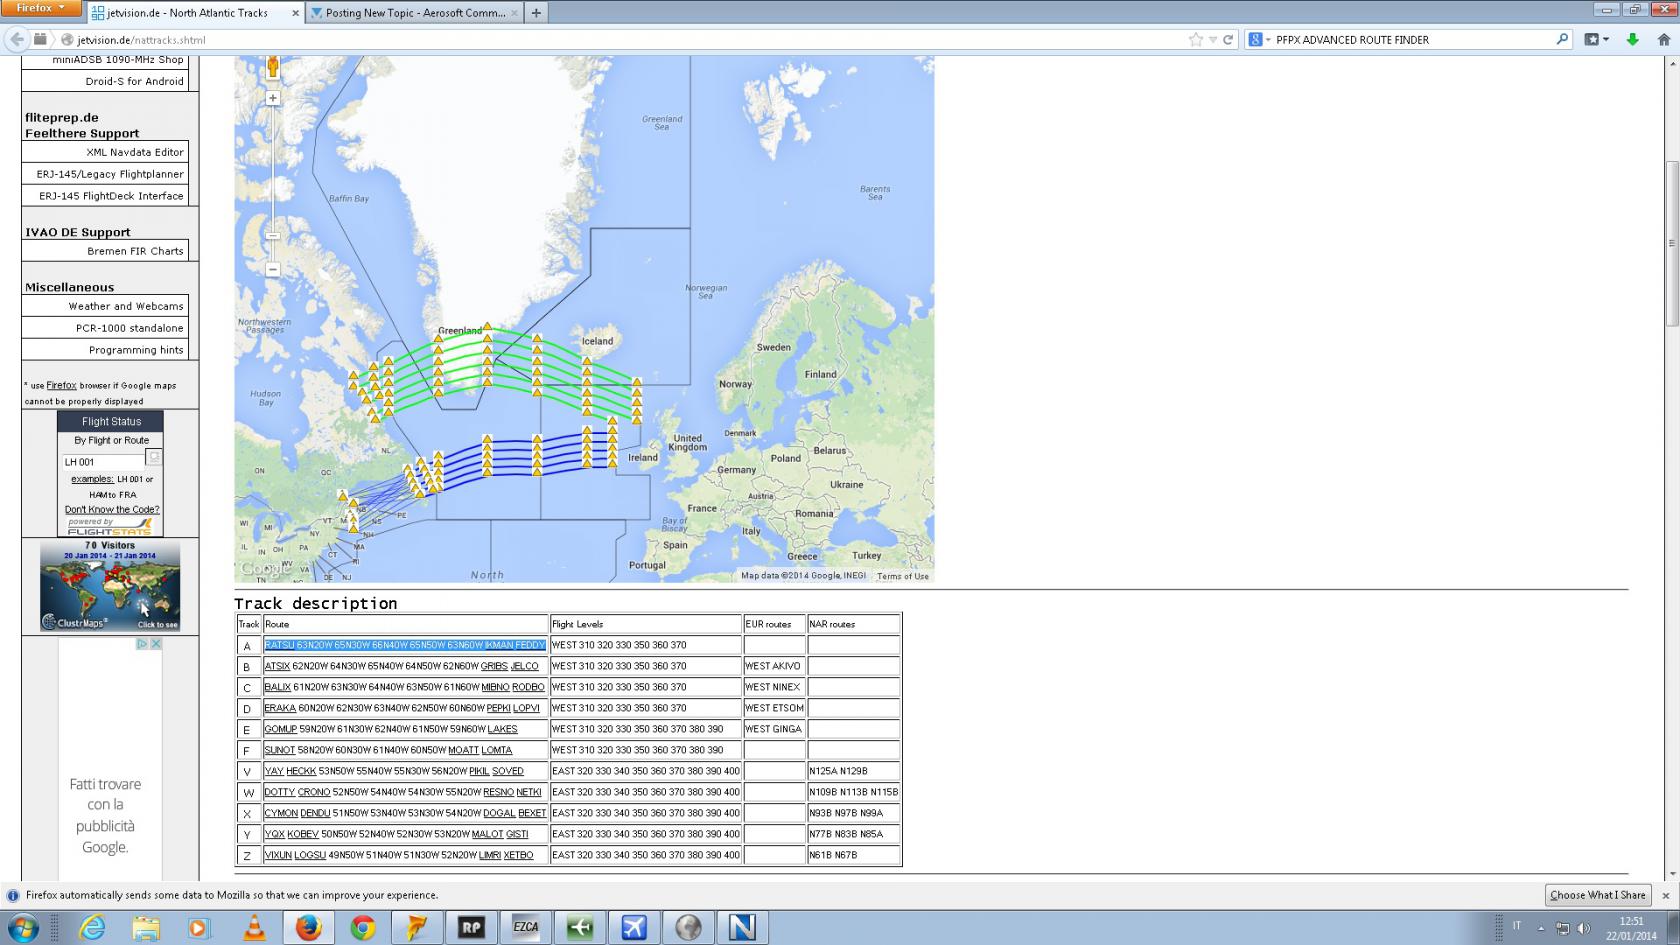Open the DOTTY waypoint link in track W
This screenshot has height=945, width=1680.
tap(280, 792)
